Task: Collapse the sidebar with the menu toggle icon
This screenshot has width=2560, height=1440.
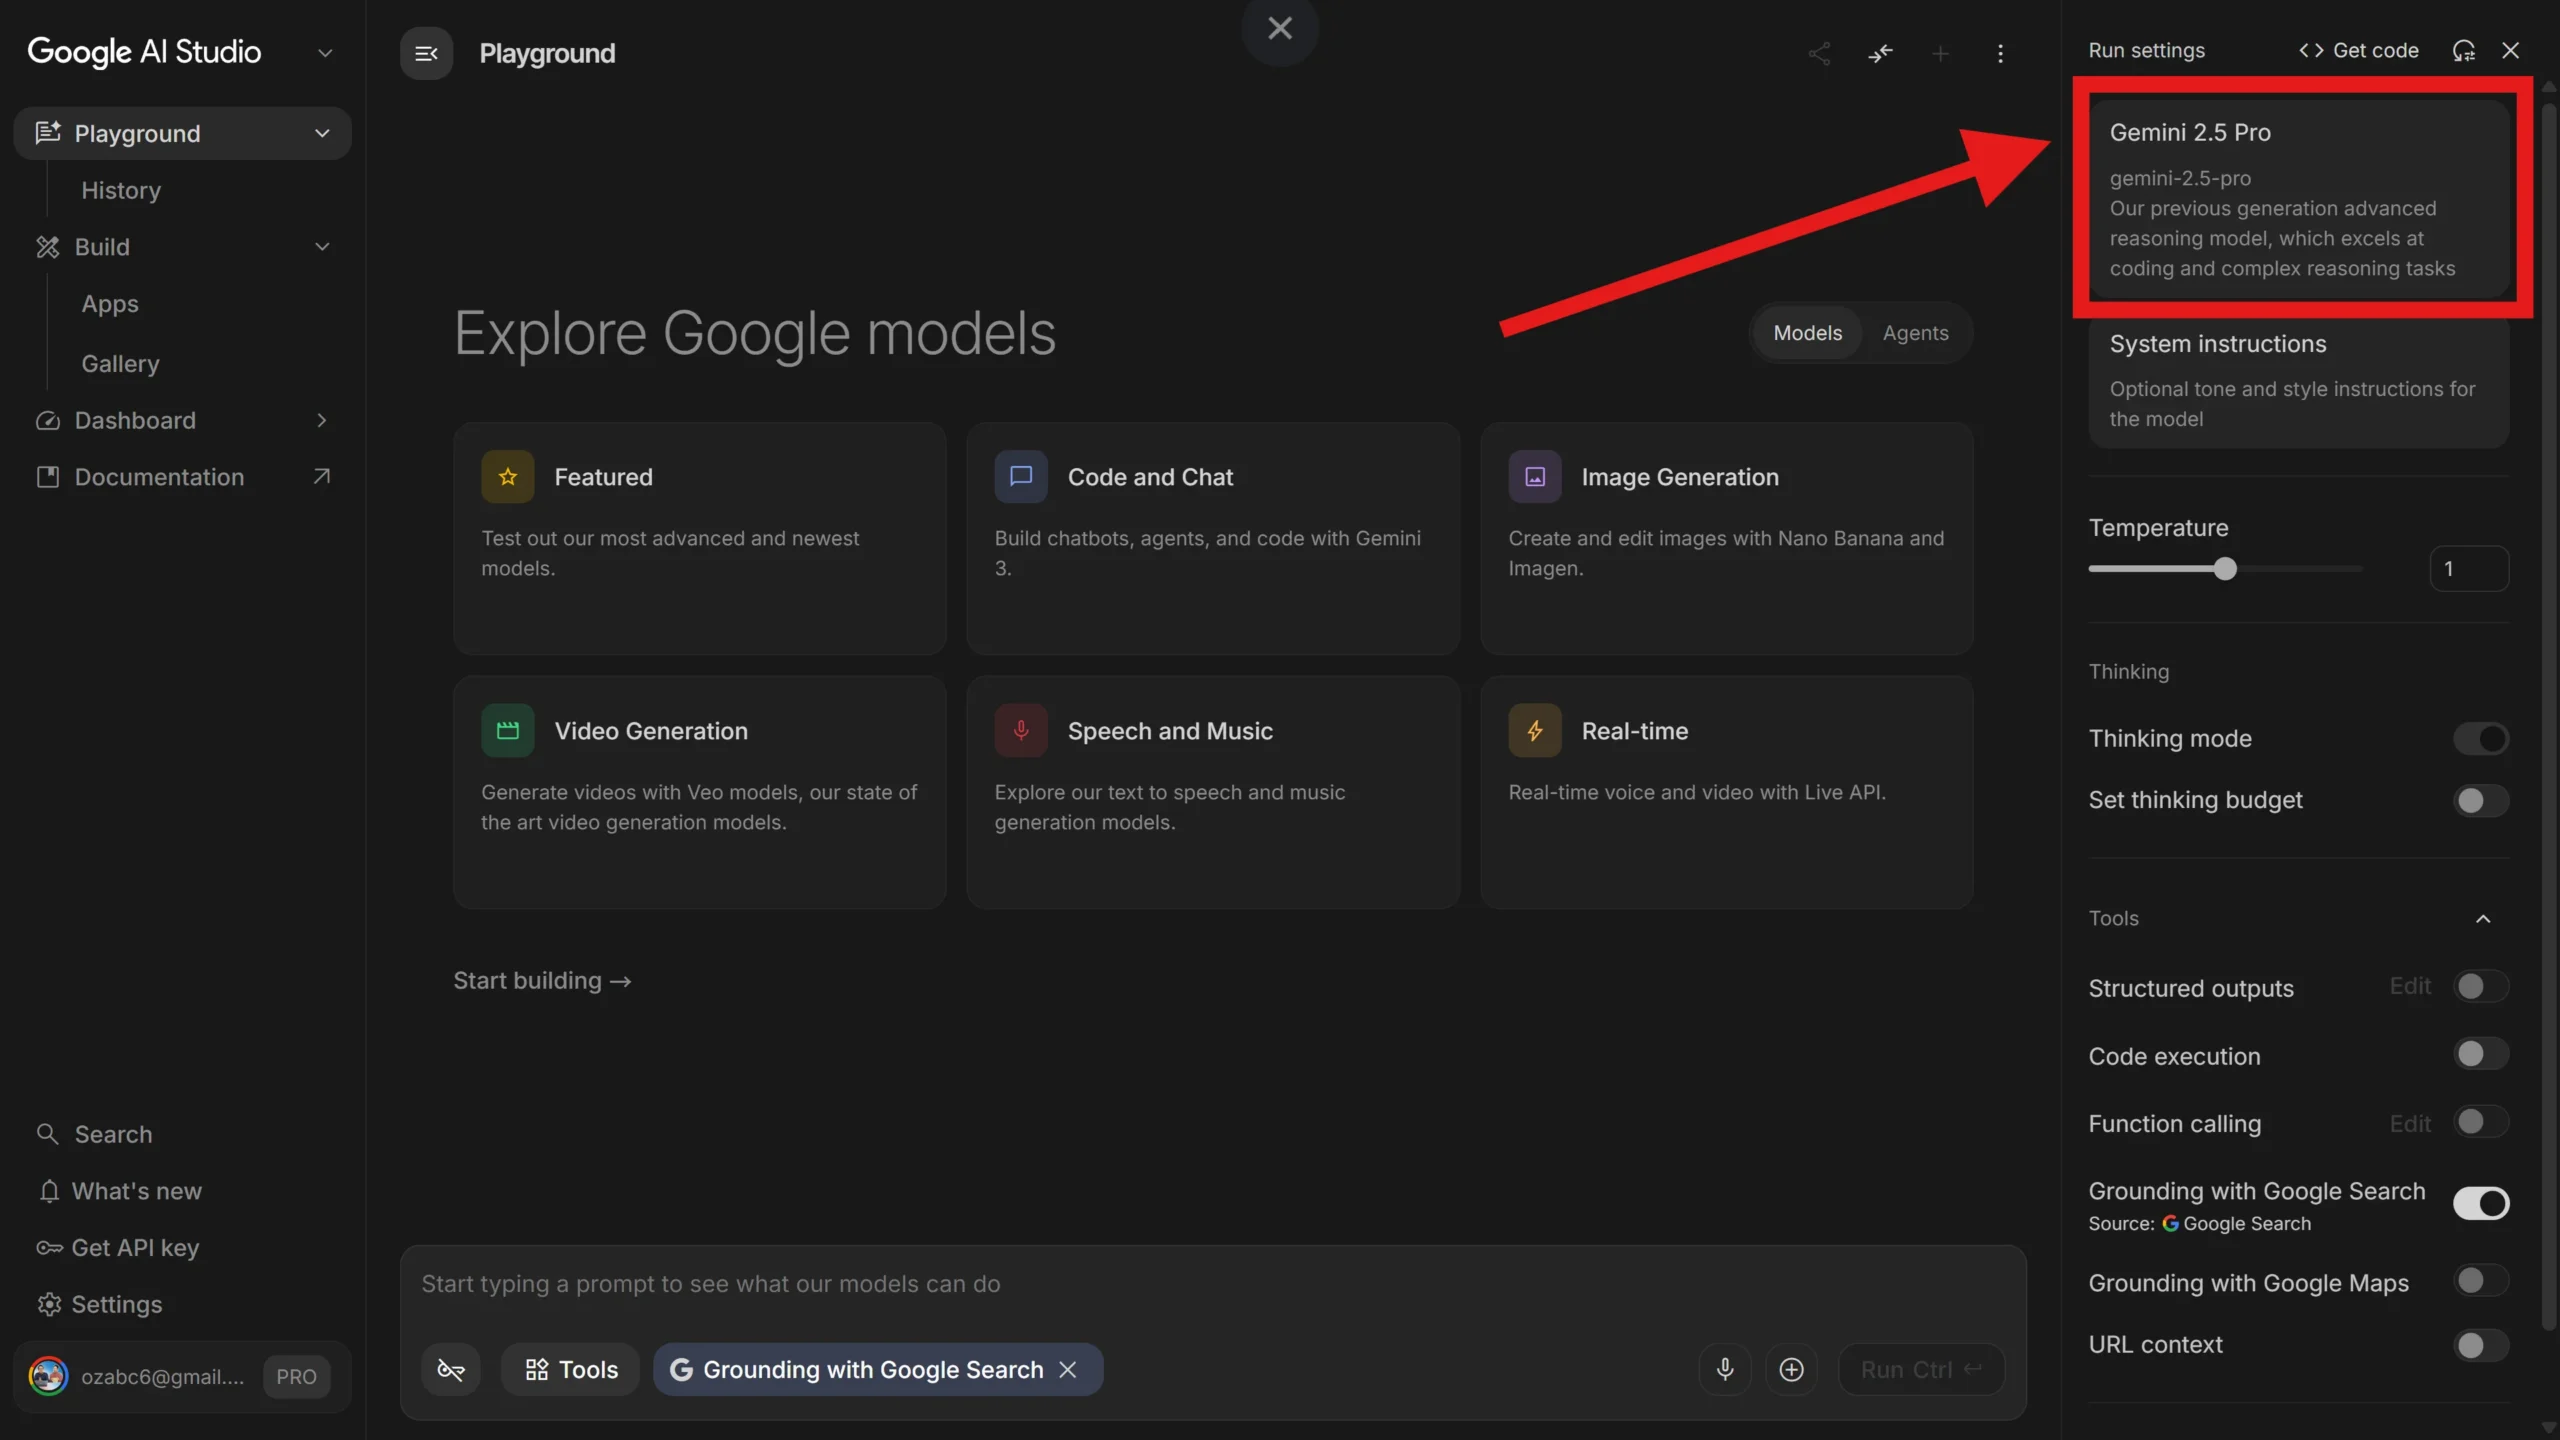Action: pos(426,53)
